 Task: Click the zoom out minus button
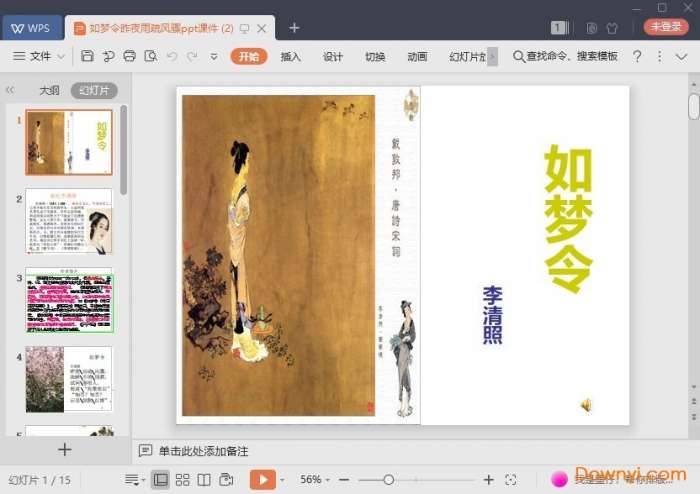tap(344, 480)
